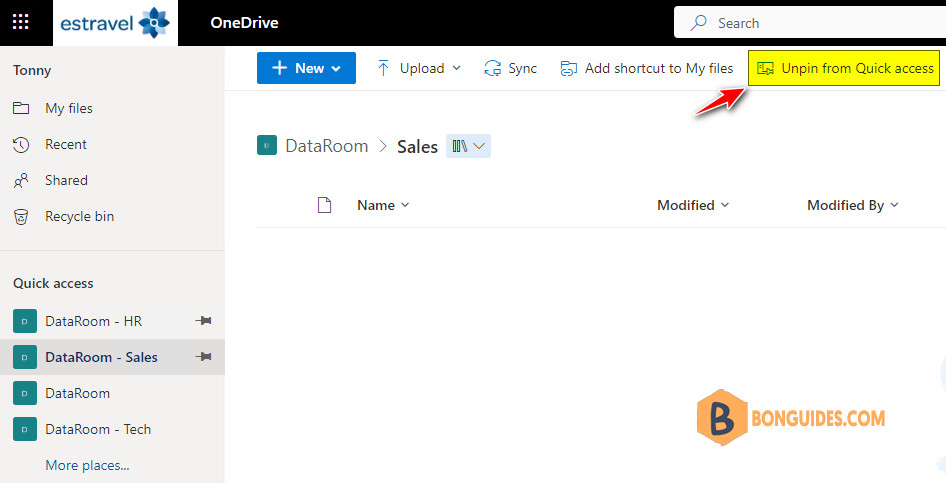Click the file type column icon
Image resolution: width=946 pixels, height=483 pixels.
tap(325, 205)
